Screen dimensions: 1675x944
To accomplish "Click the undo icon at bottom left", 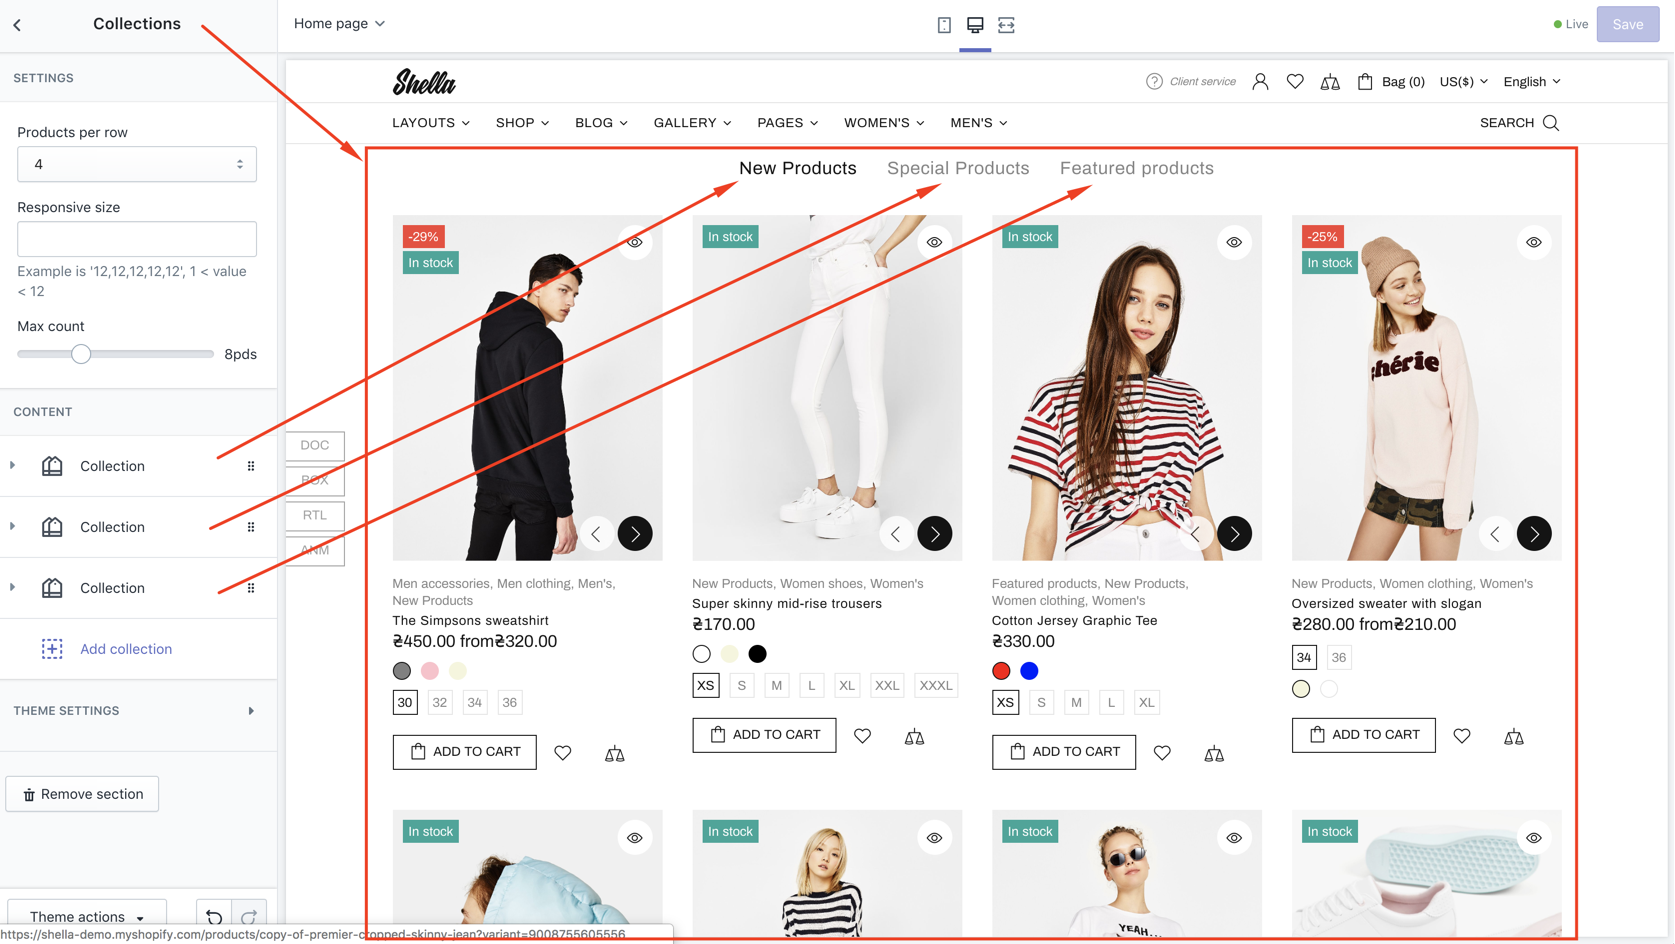I will pos(214,916).
